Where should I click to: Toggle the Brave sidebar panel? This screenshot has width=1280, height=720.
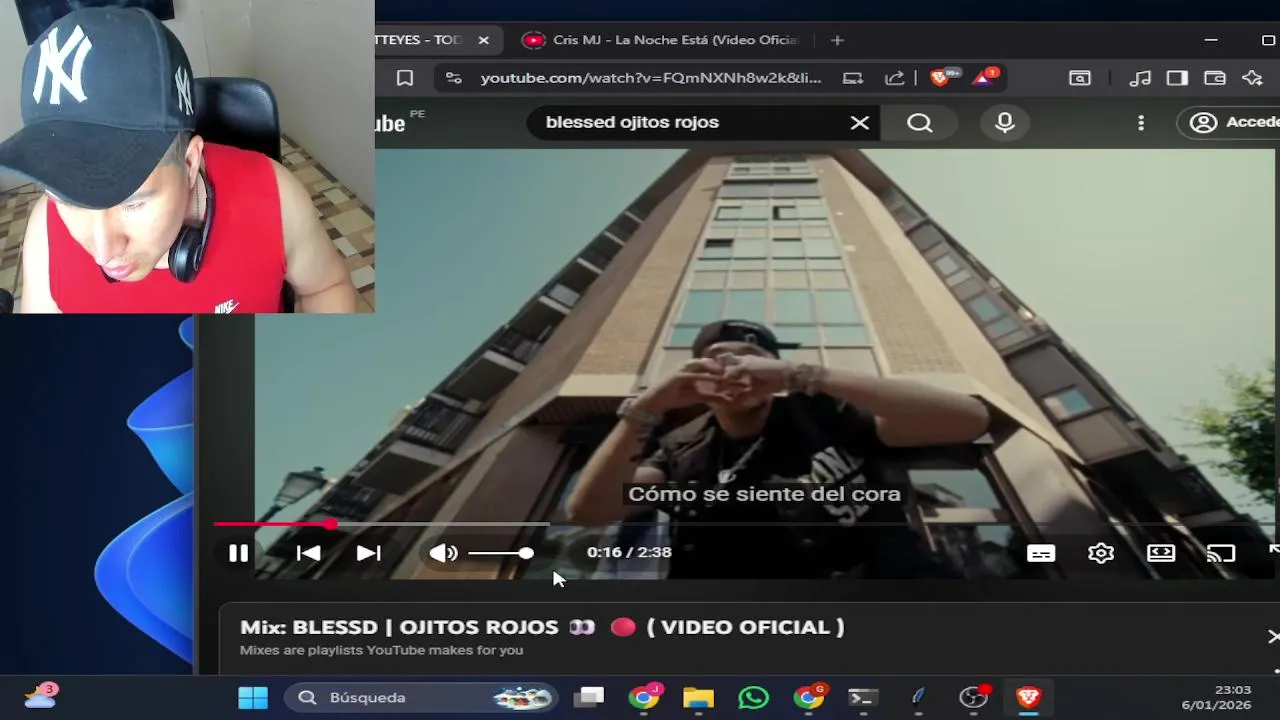[1177, 78]
